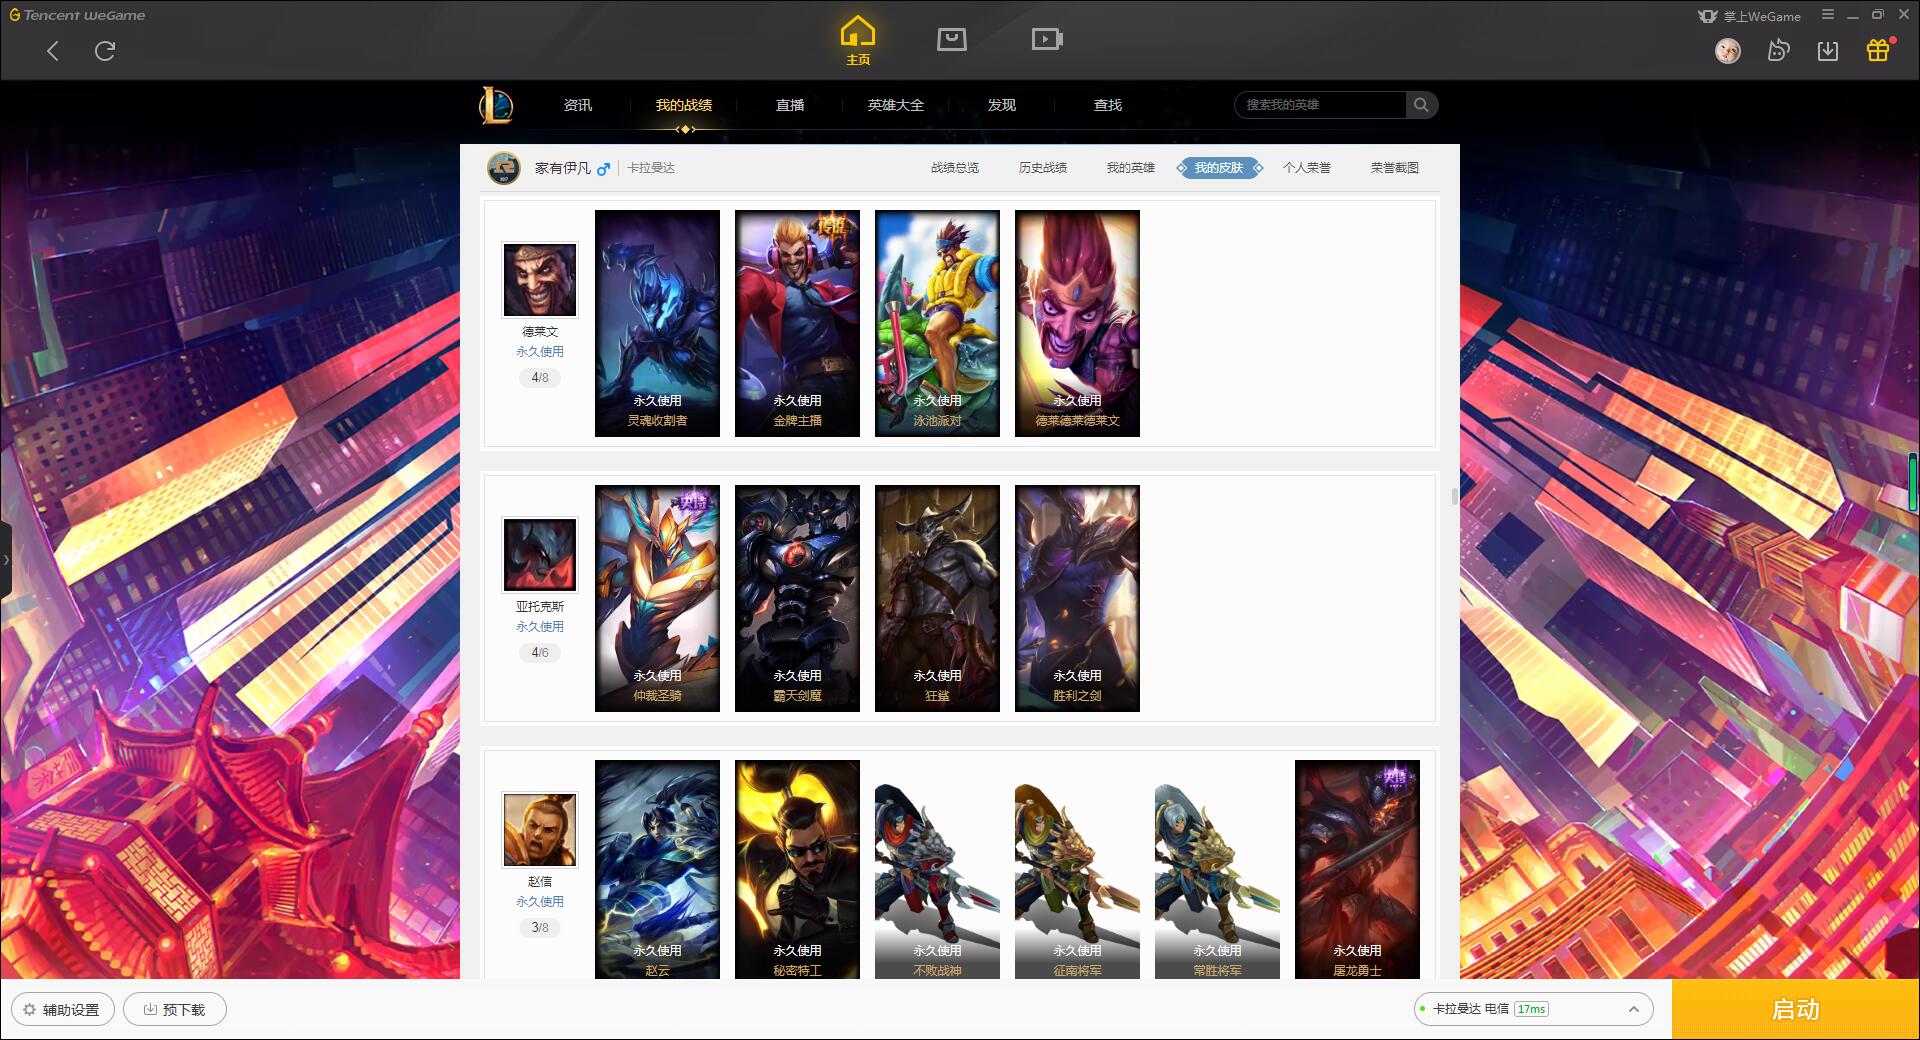
Task: Click the 启动 launch button
Action: point(1795,1009)
